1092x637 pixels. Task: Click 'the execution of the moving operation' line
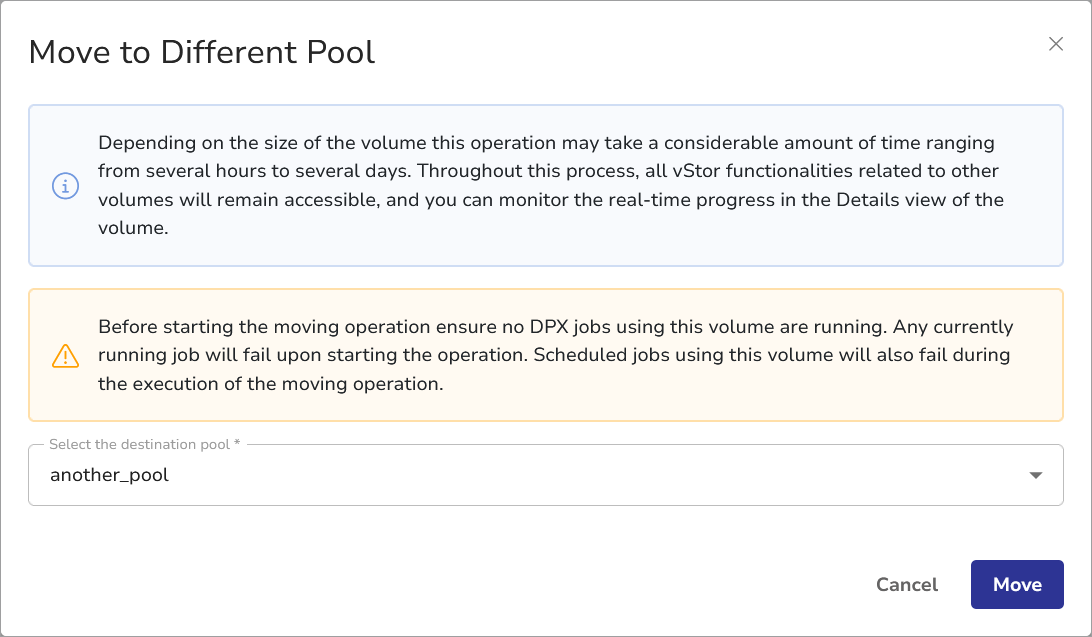[x=270, y=383]
